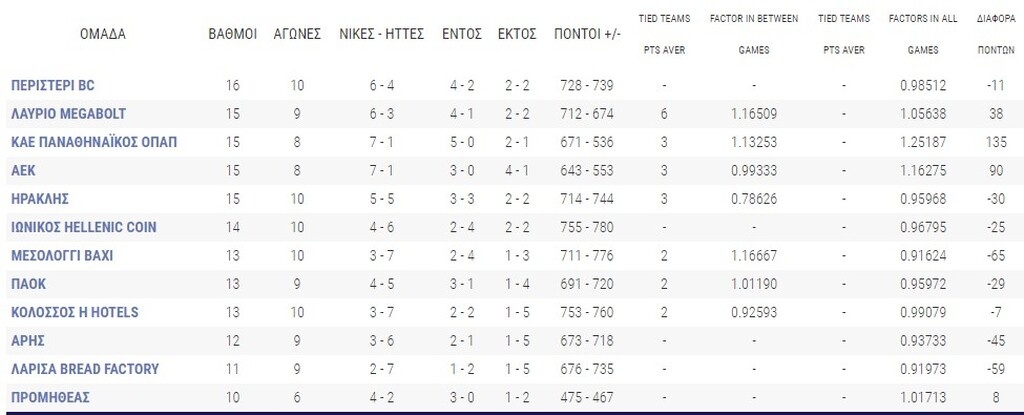The height and width of the screenshot is (415, 1024).
Task: Click ΛΑΡΙΣΑ BREAD FACTORY team name
Action: tap(85, 369)
